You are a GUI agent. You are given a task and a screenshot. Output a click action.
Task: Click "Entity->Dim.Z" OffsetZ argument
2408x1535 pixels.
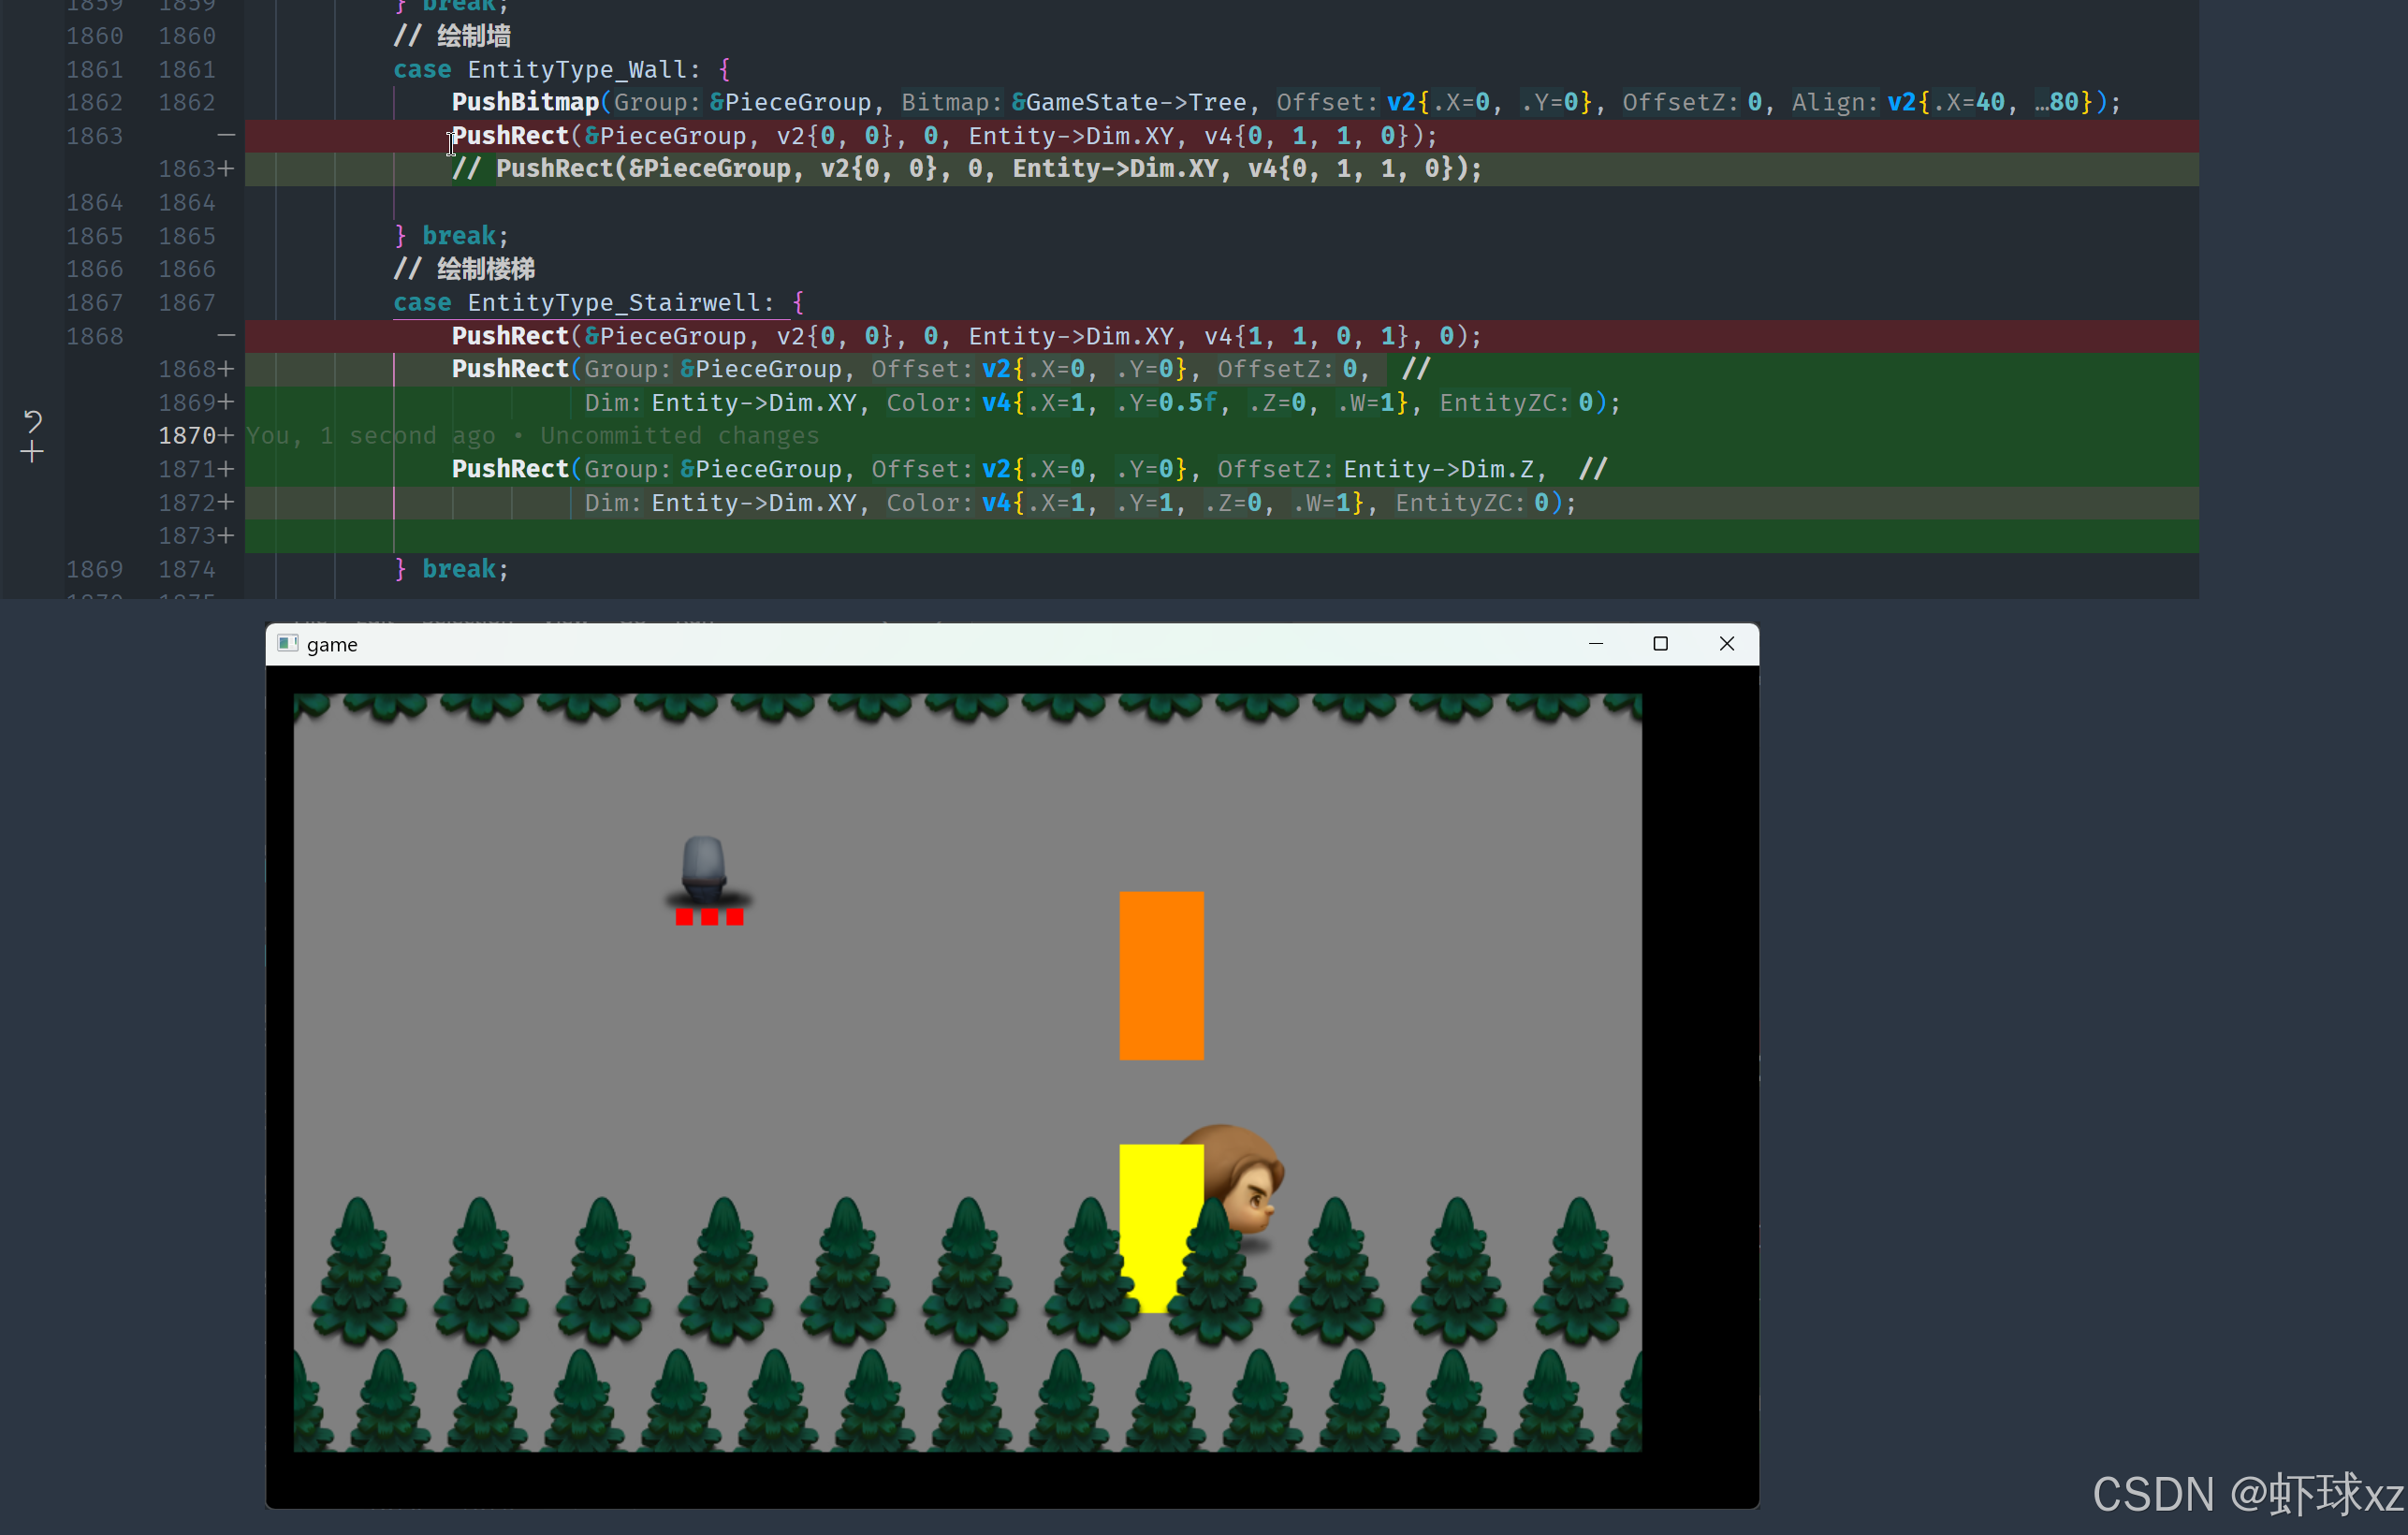(x=1439, y=469)
